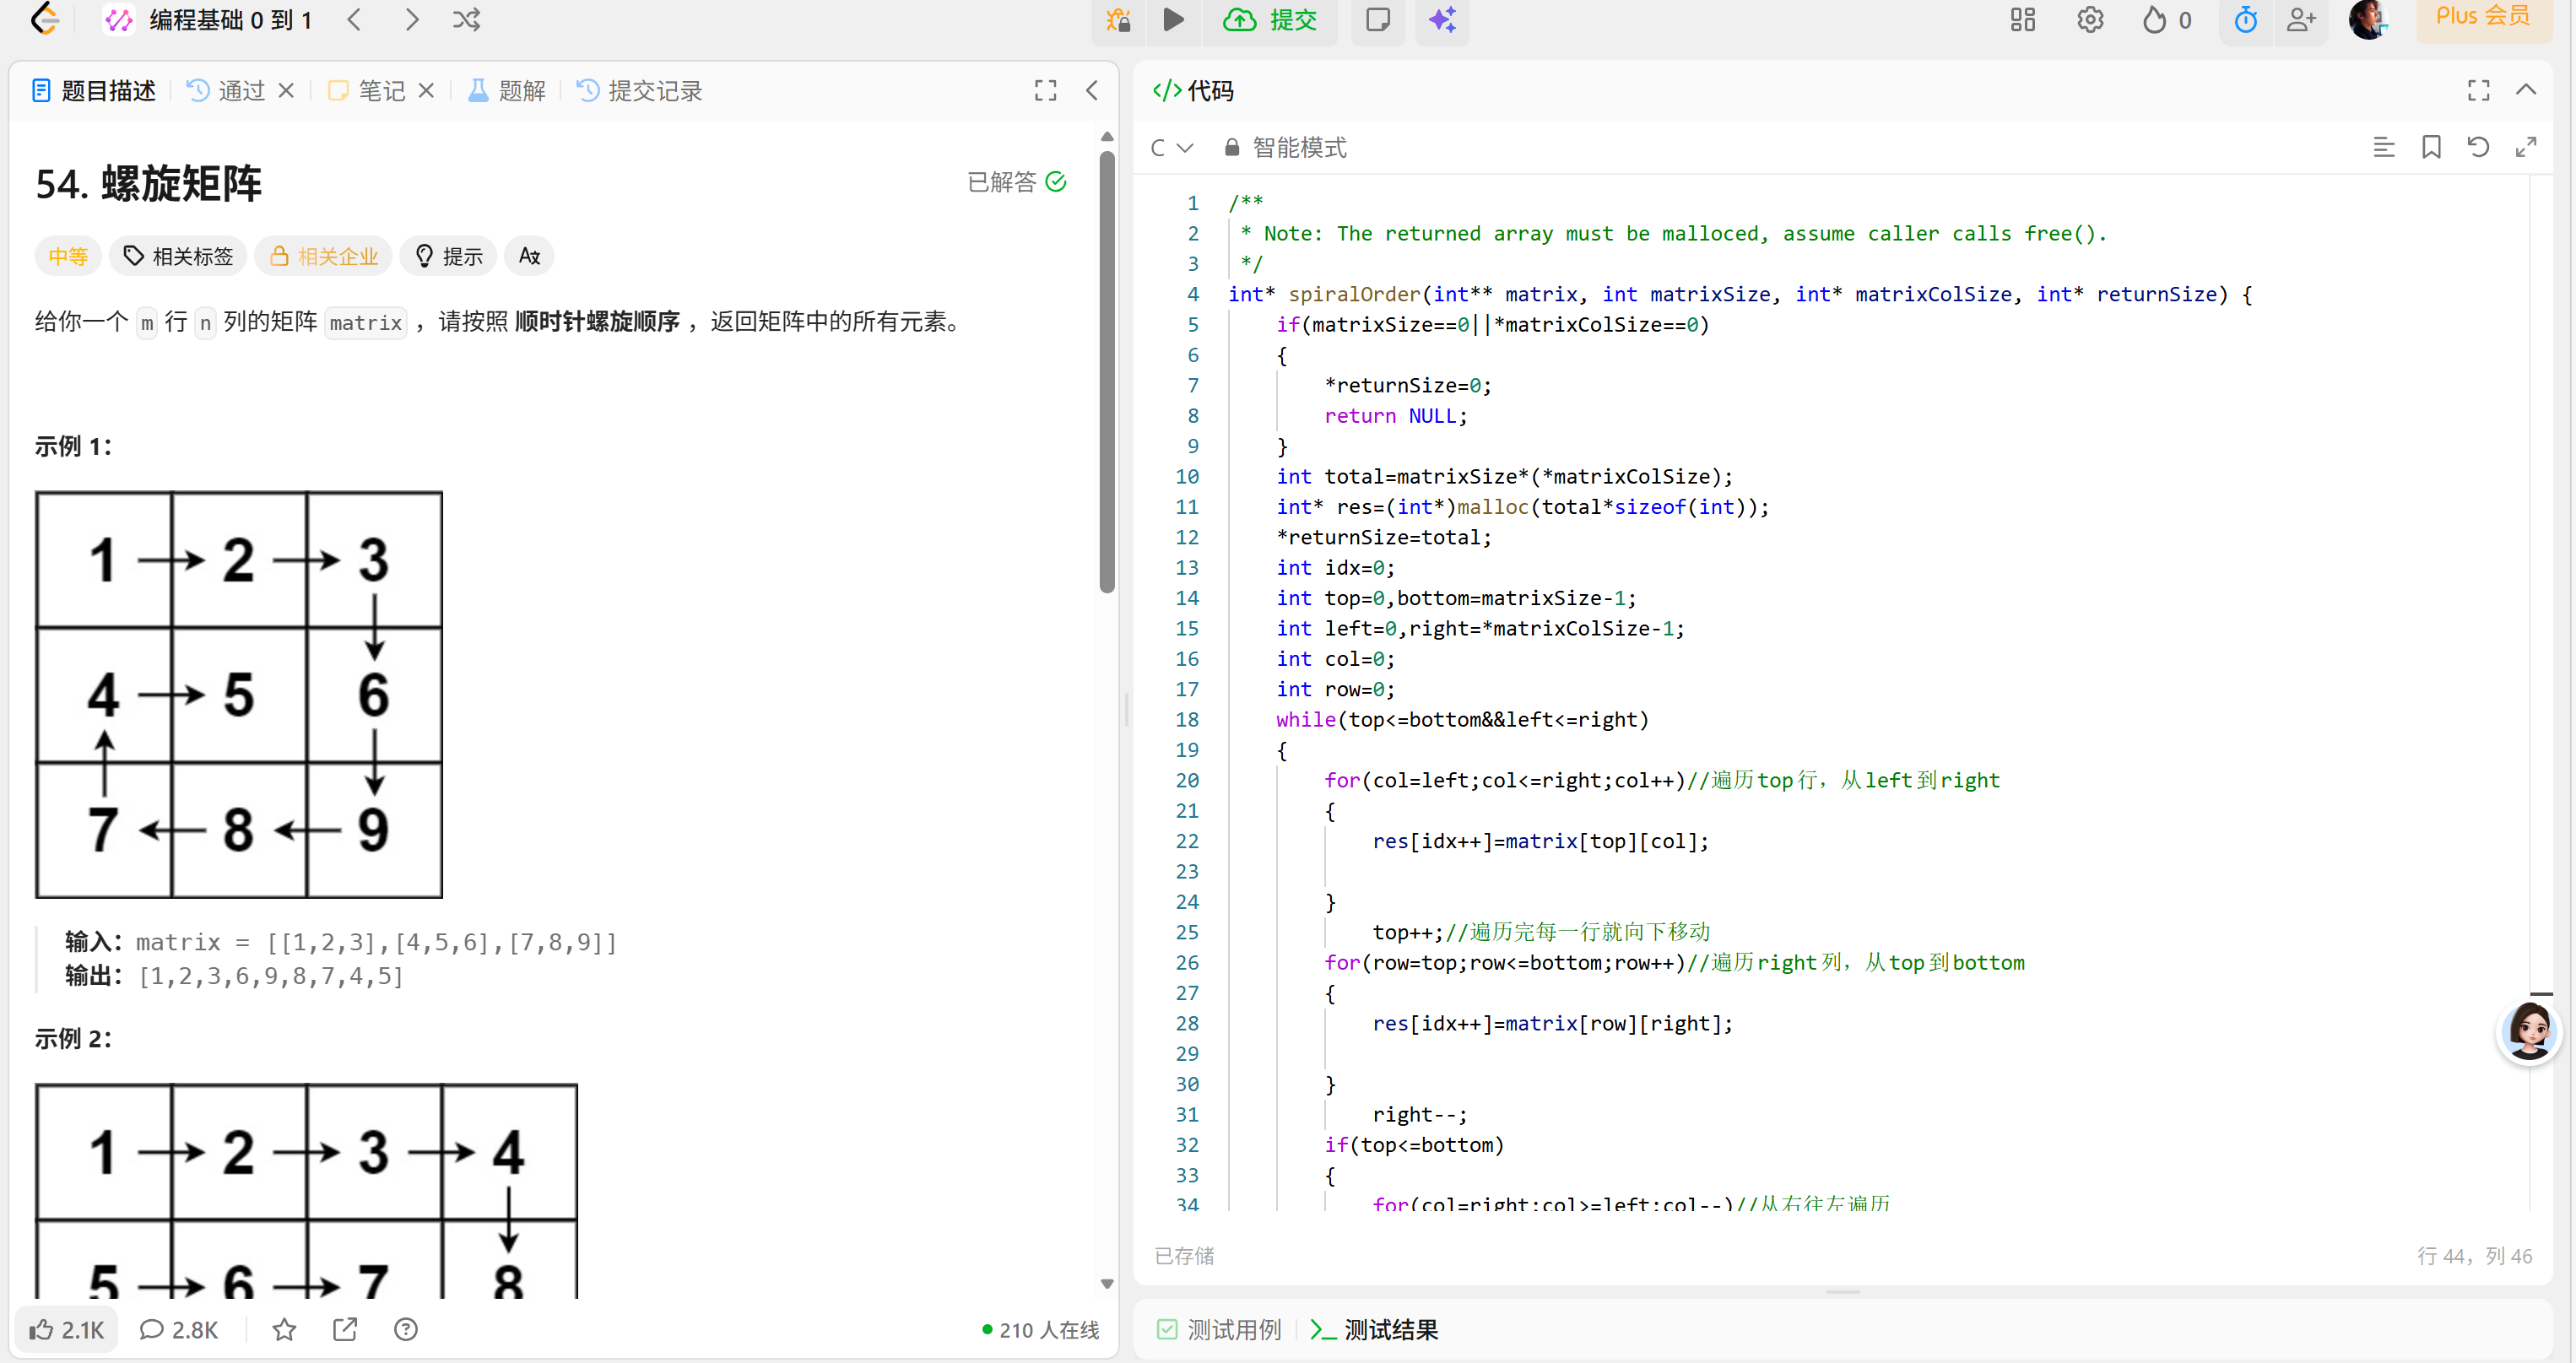Screen dimensions: 2576x1363
Task: Close the 笔记 tab with its X
Action: click(426, 90)
